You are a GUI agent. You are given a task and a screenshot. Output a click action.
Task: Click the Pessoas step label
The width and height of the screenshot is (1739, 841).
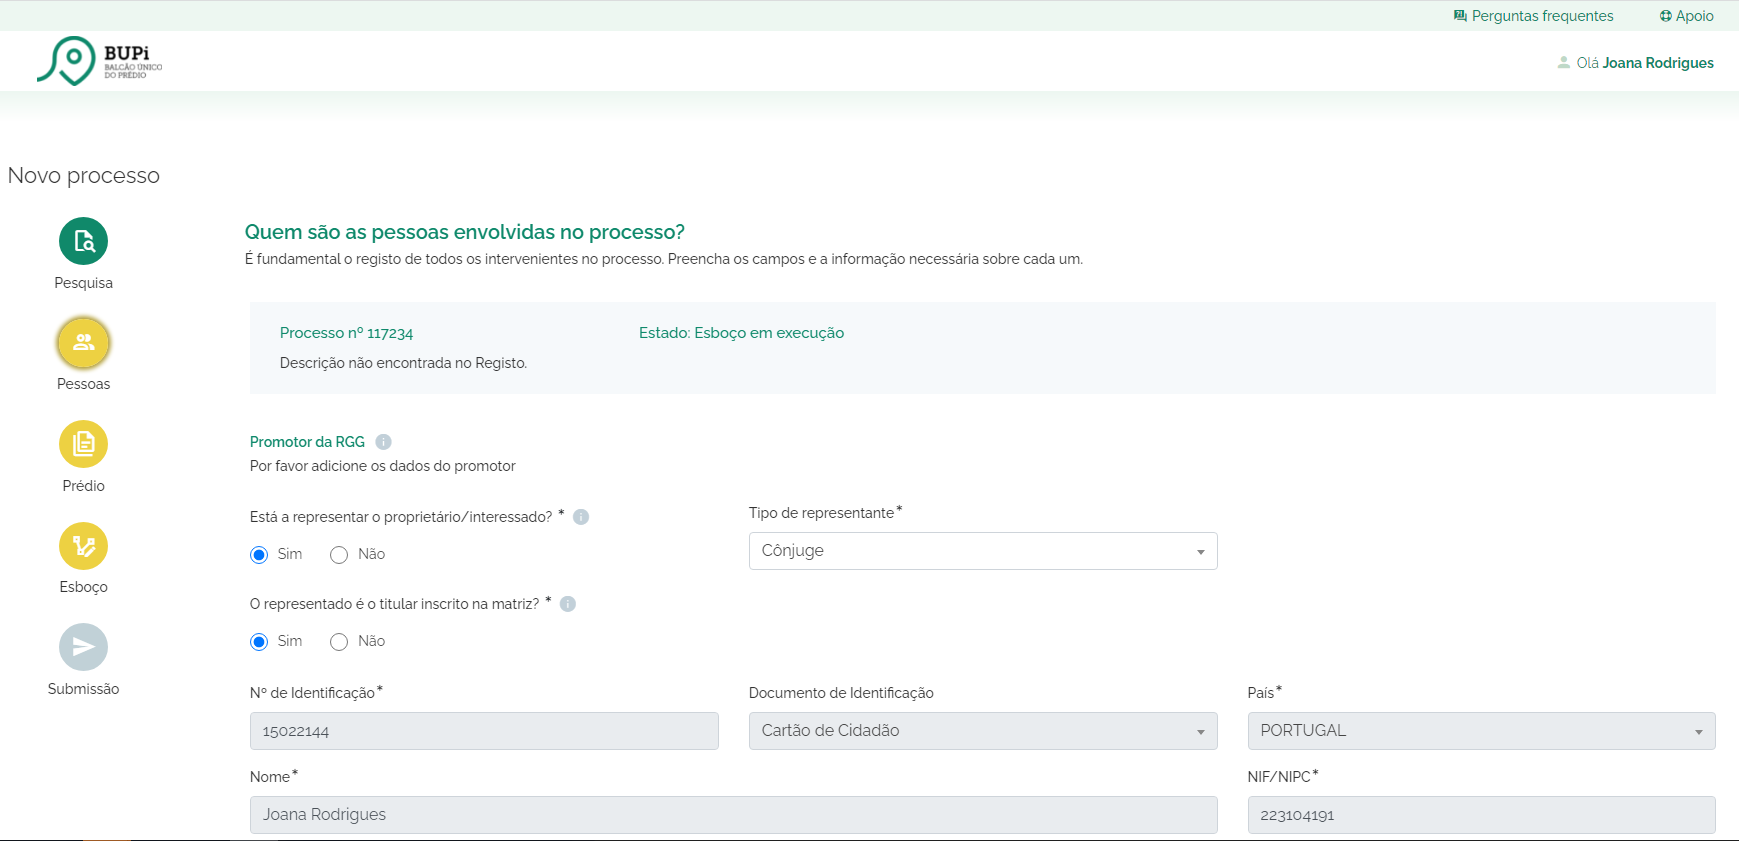[83, 384]
